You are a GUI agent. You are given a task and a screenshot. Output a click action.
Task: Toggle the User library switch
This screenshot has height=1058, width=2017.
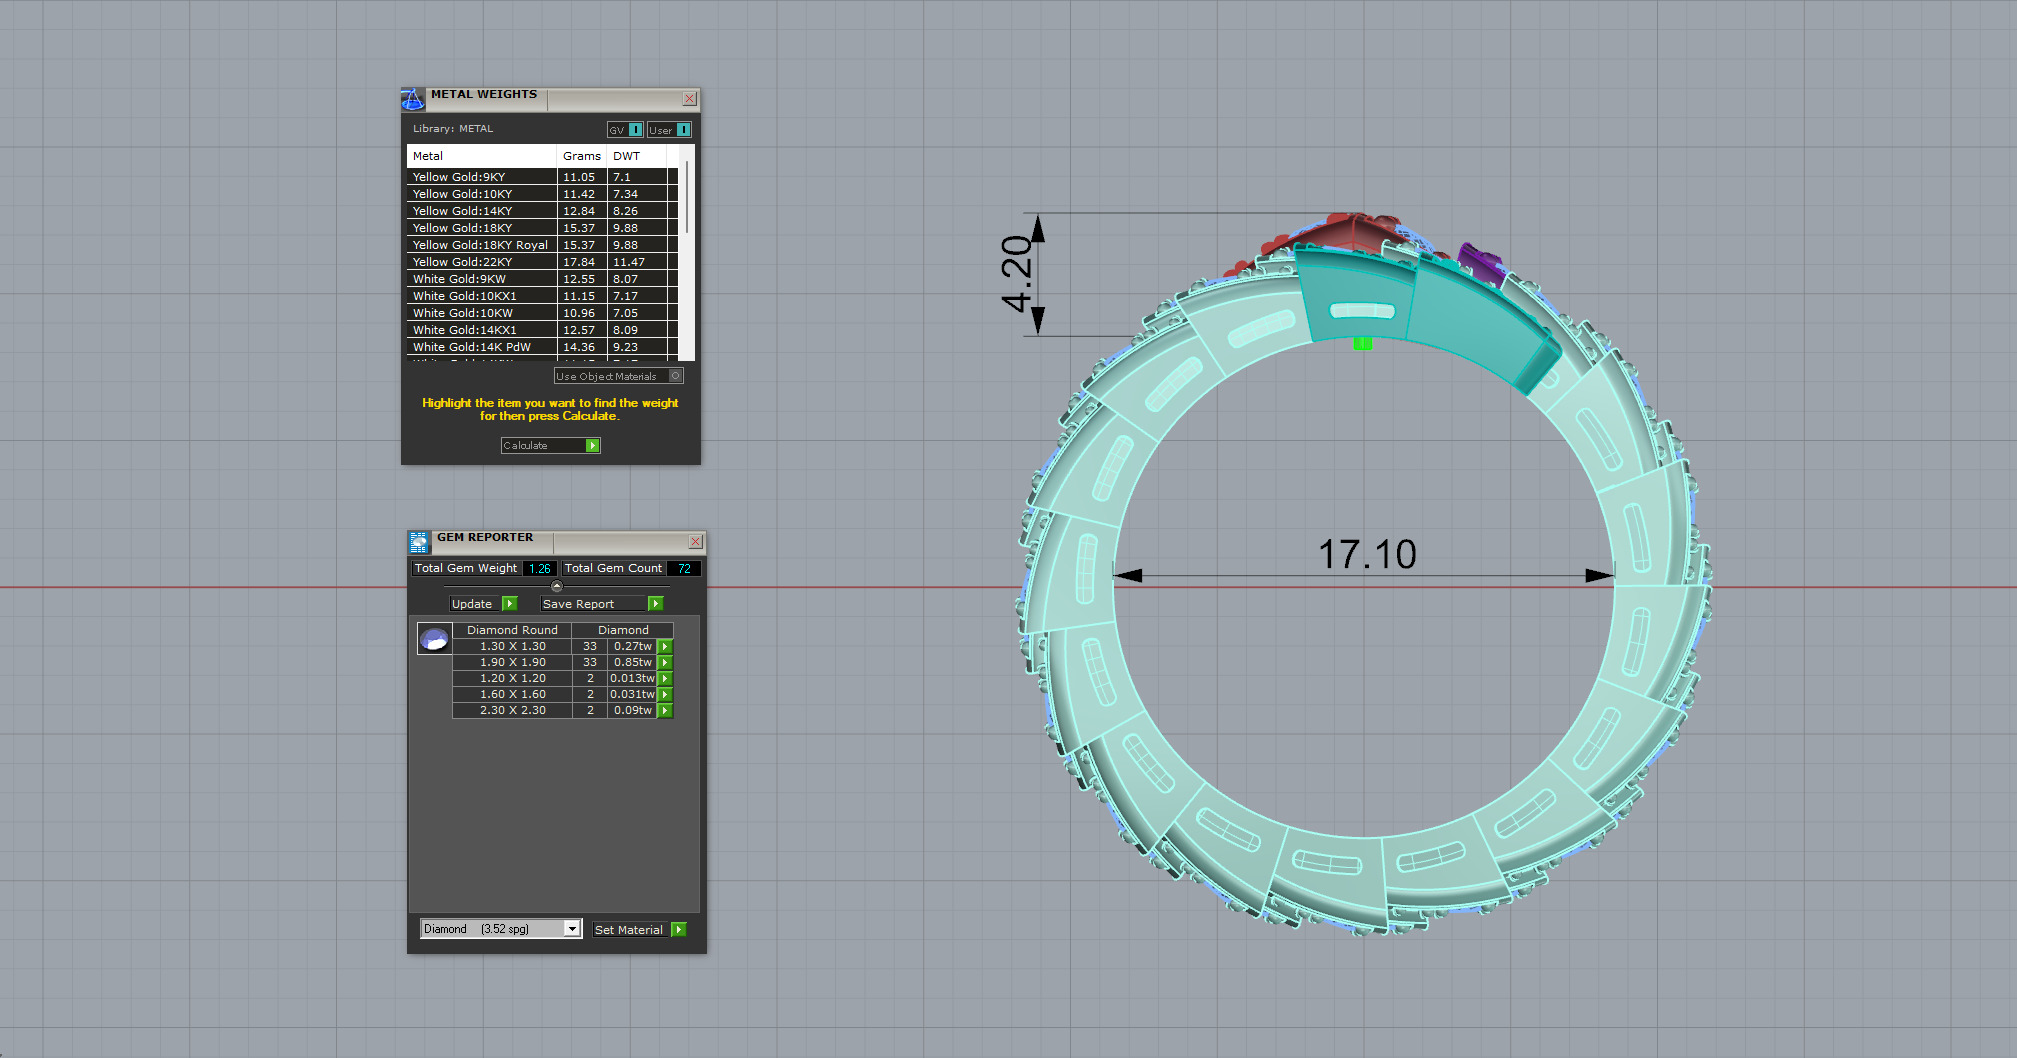(669, 130)
